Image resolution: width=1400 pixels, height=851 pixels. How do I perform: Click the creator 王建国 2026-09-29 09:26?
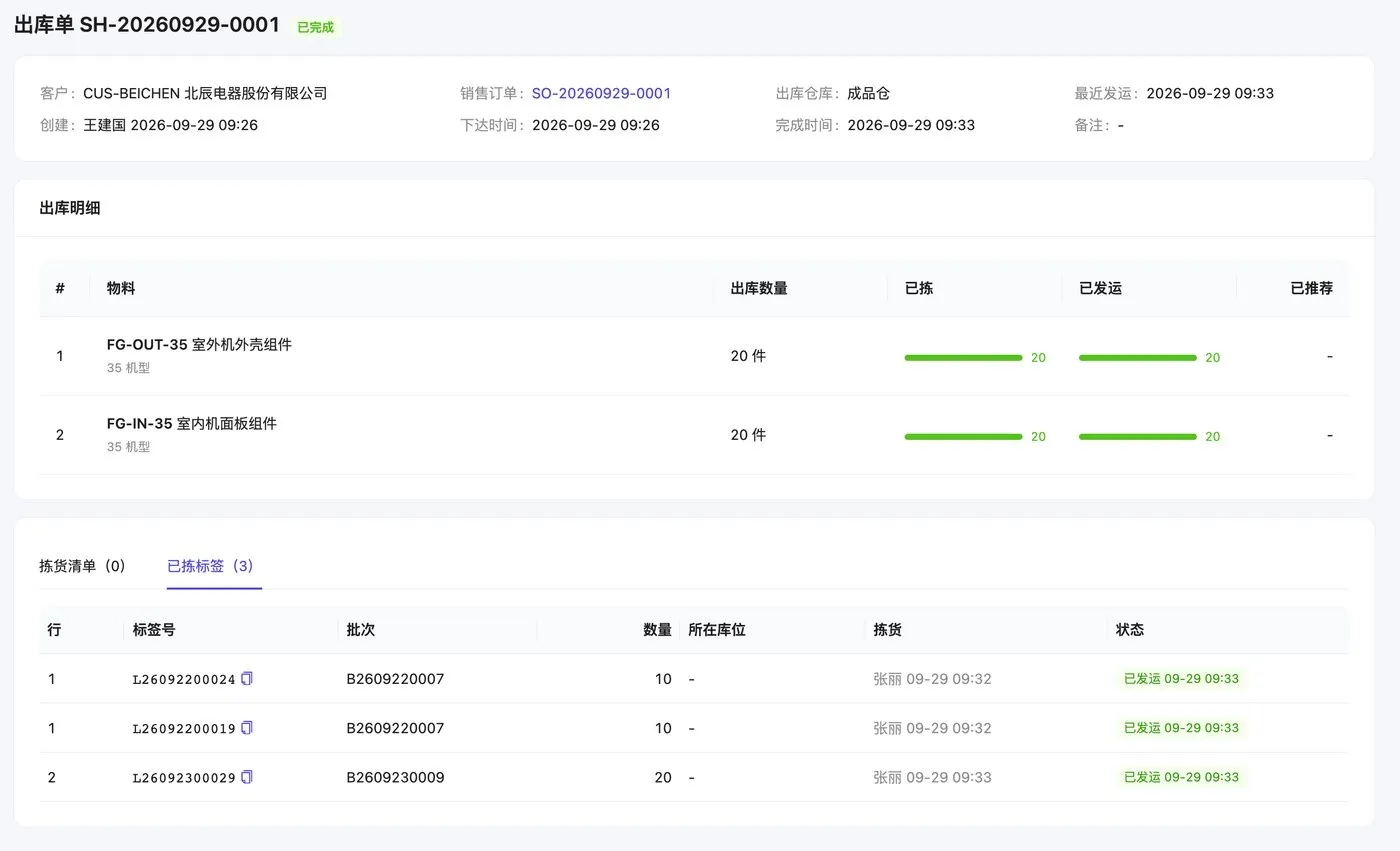click(170, 125)
